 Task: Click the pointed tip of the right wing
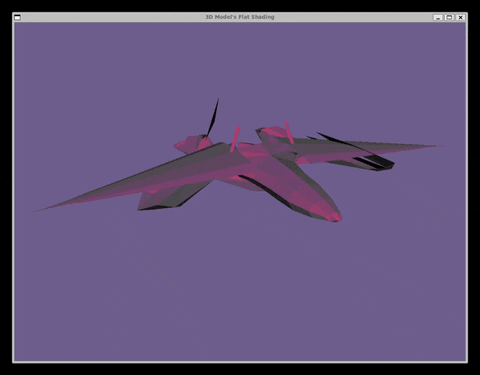pos(437,146)
